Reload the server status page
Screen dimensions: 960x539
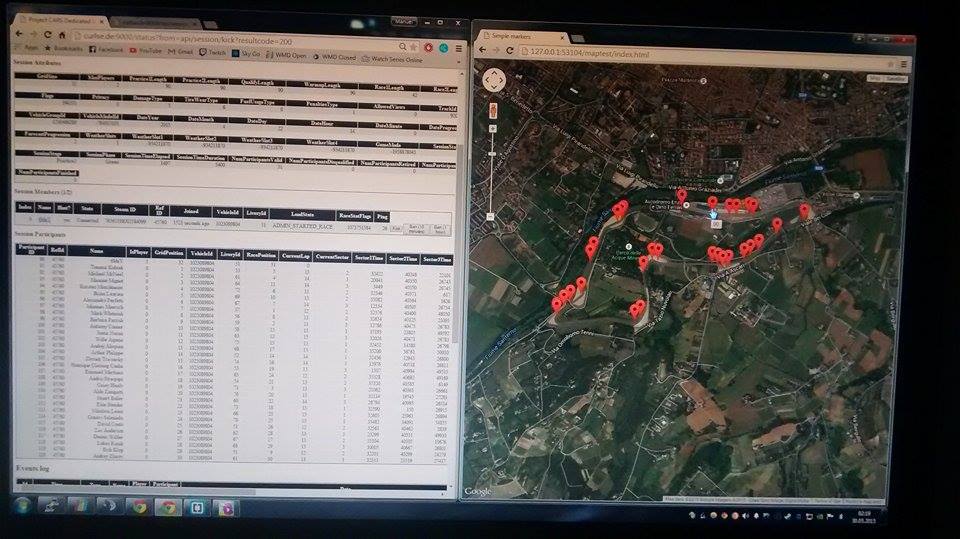tap(46, 34)
